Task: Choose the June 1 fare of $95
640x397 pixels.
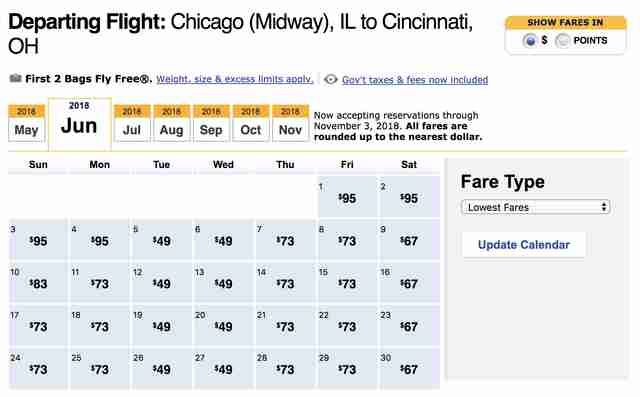Action: click(347, 197)
